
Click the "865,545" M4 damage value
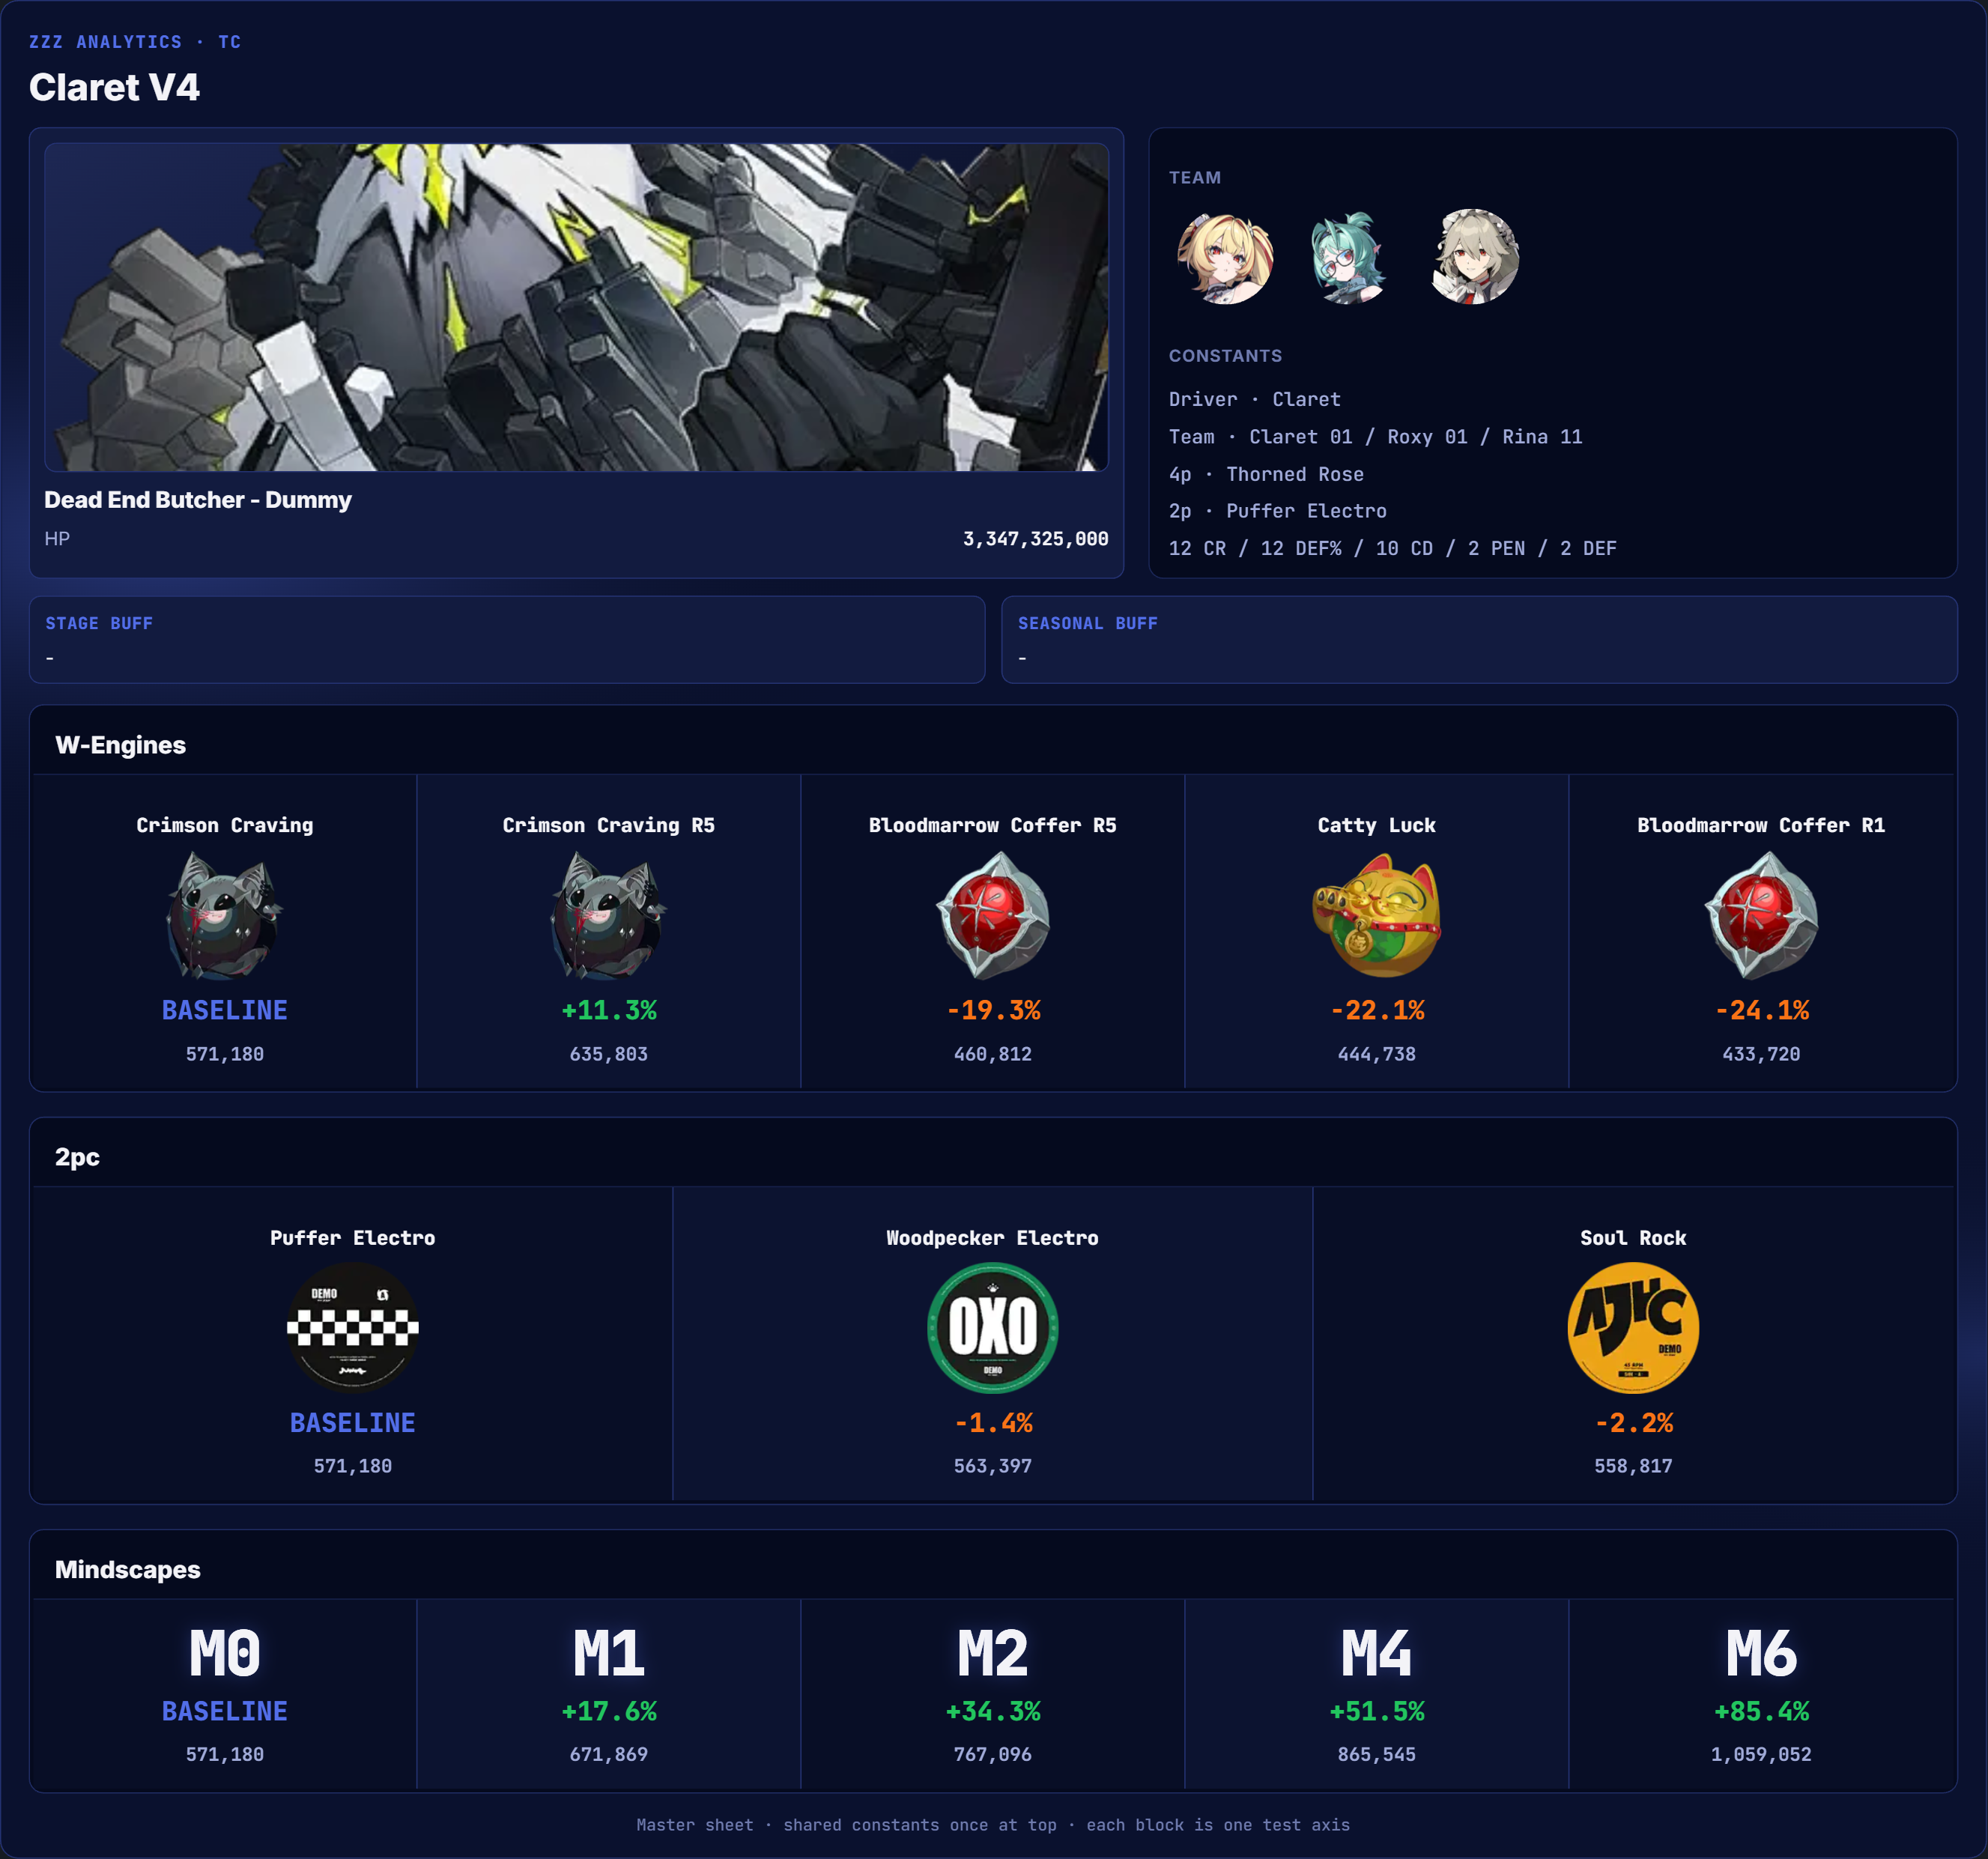pos(1377,1754)
